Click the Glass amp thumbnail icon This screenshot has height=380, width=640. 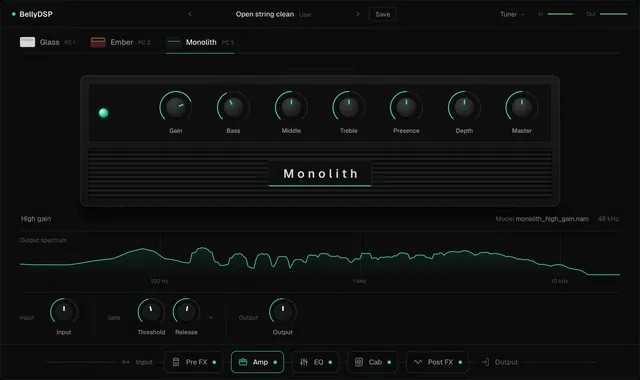coord(27,42)
